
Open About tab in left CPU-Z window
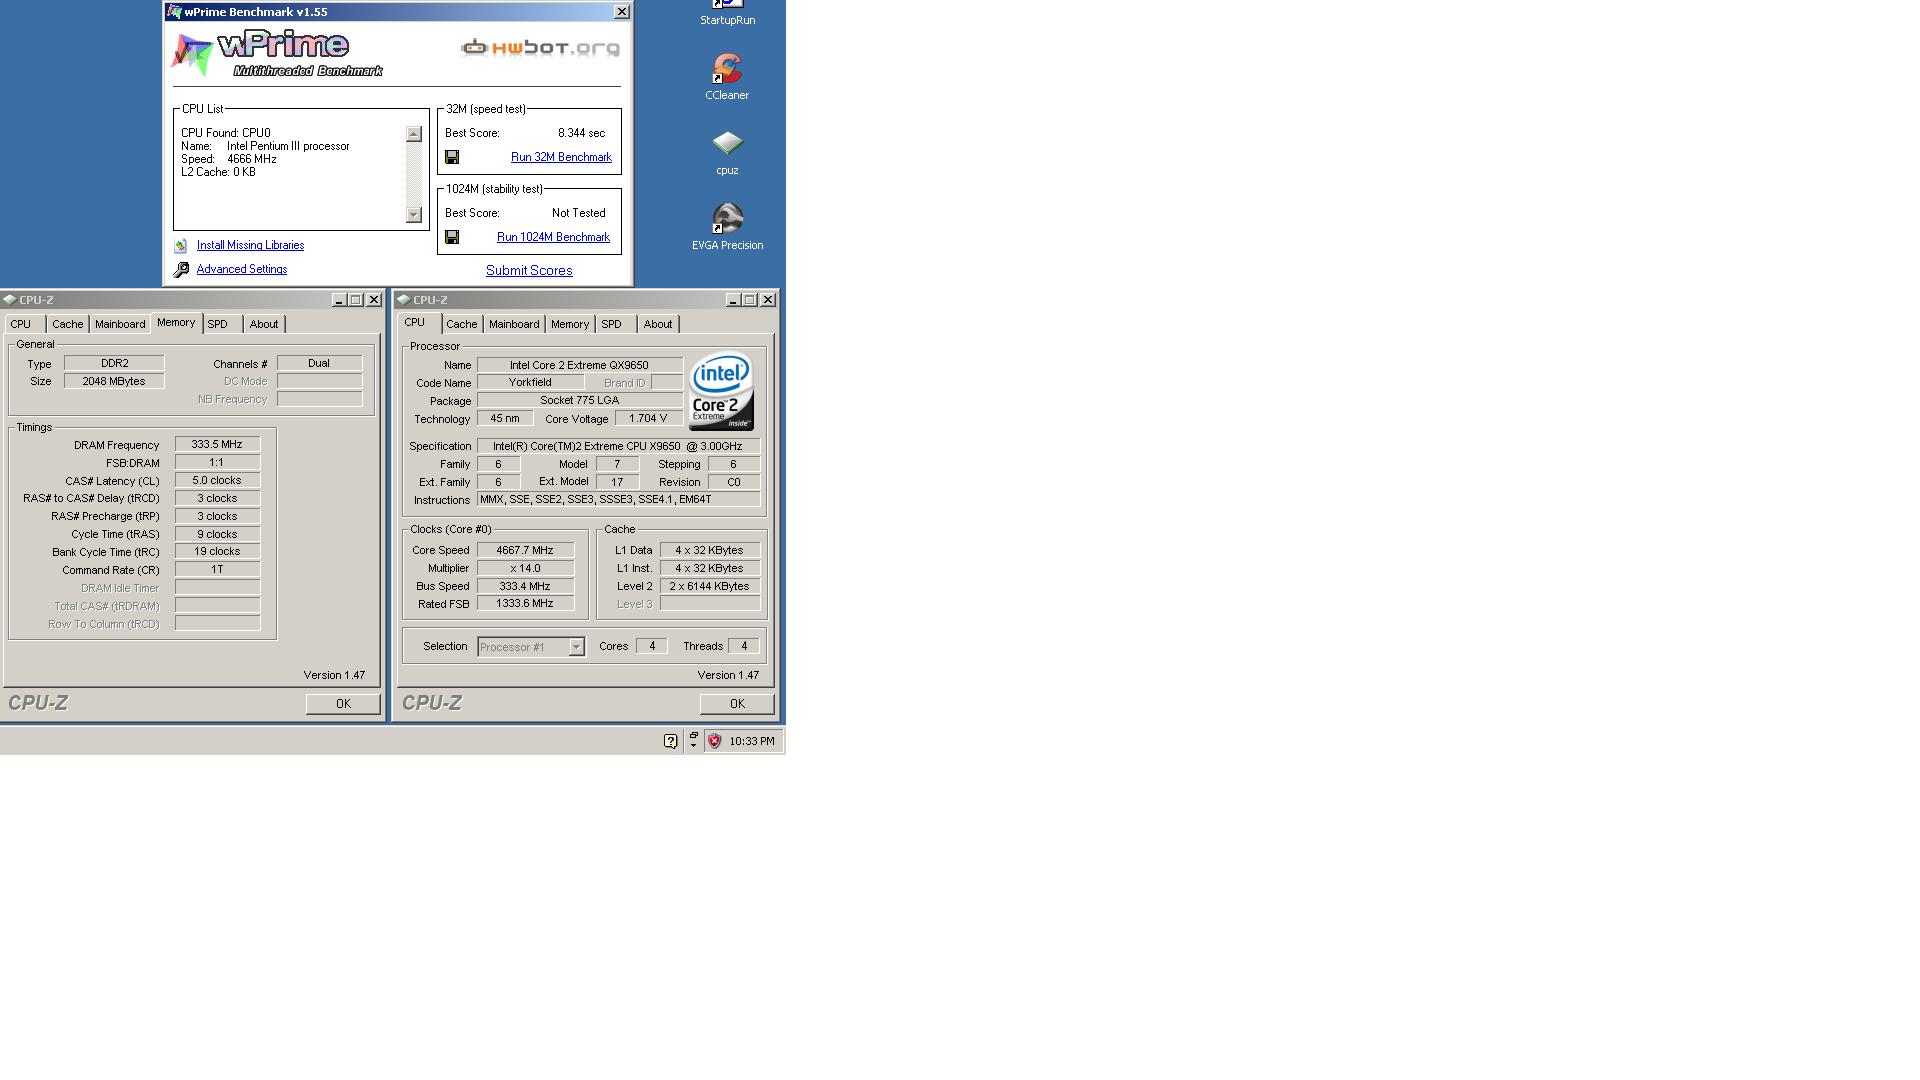click(264, 324)
